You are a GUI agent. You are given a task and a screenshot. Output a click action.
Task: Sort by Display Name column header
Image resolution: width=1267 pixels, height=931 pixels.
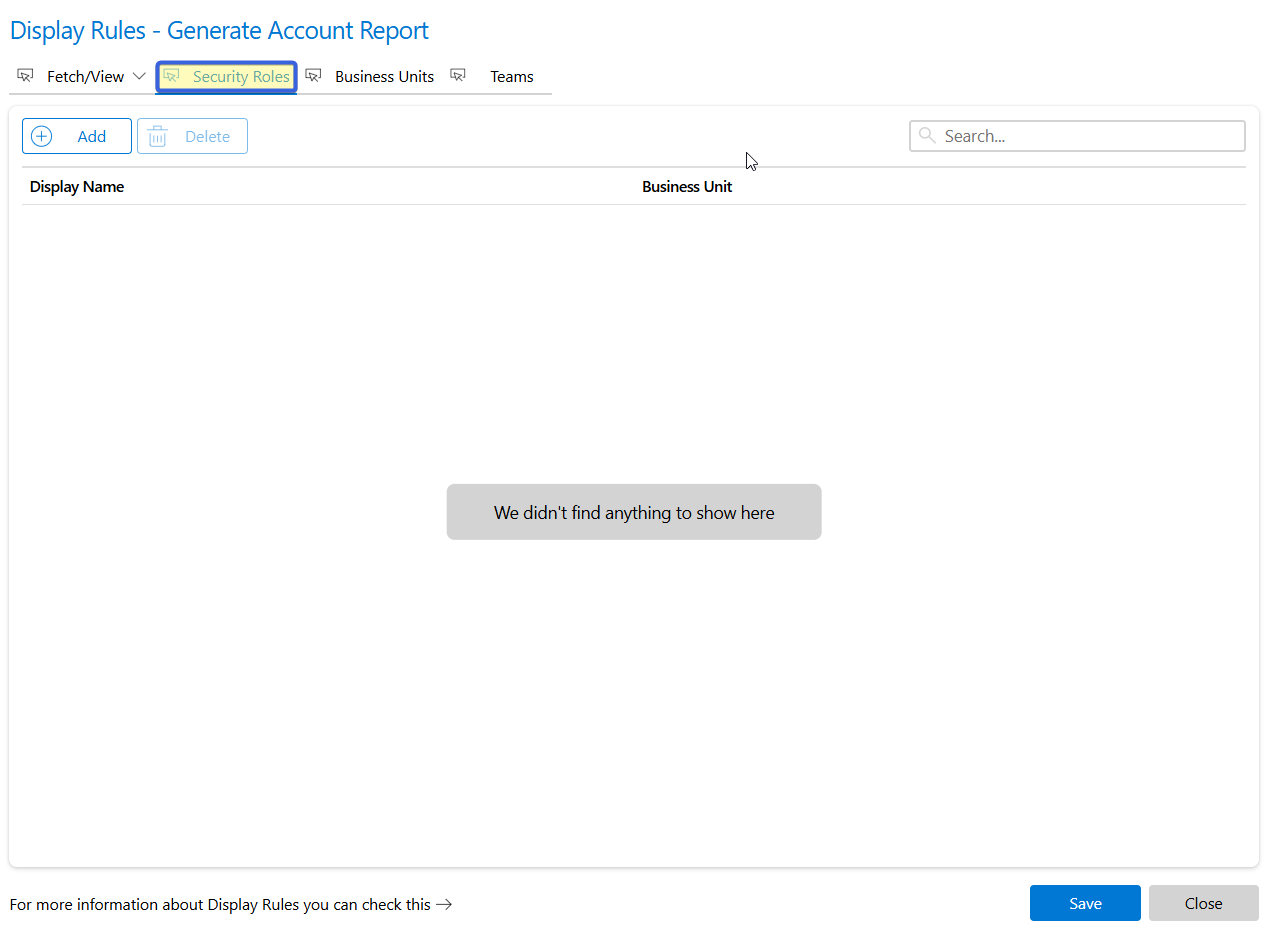point(77,187)
